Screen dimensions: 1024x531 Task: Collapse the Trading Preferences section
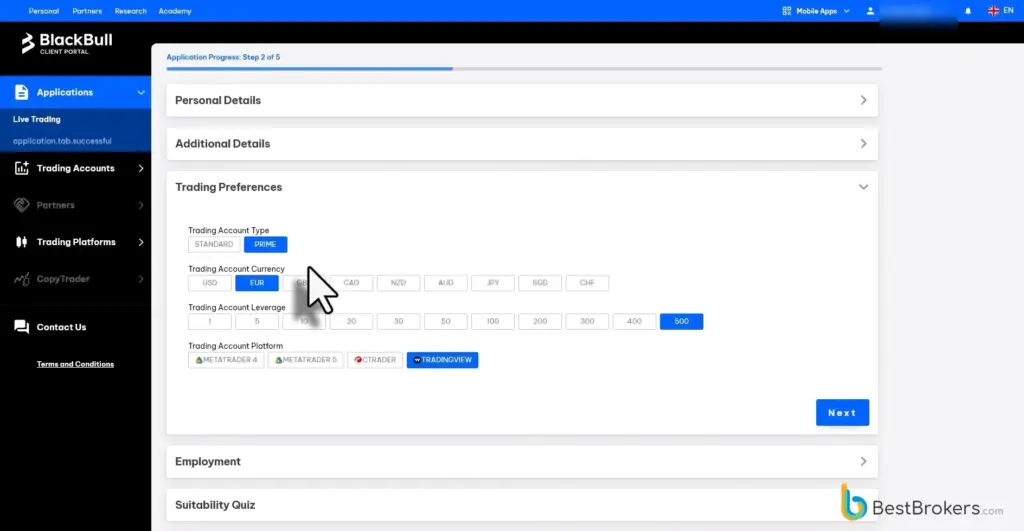point(863,187)
